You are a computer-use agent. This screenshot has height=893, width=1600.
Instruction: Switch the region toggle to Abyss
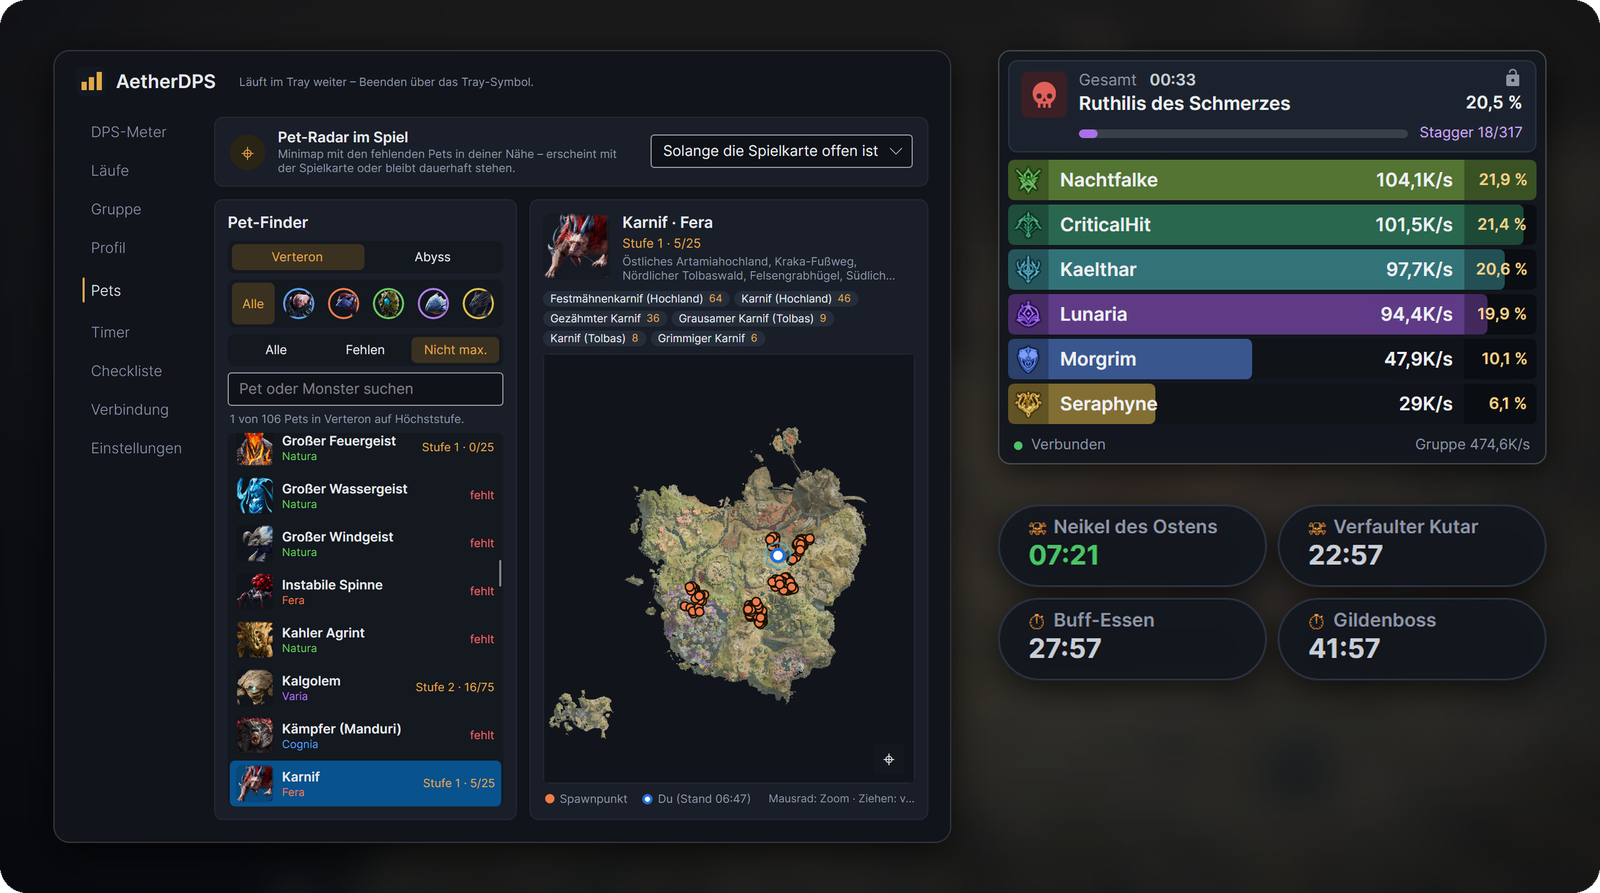[432, 257]
